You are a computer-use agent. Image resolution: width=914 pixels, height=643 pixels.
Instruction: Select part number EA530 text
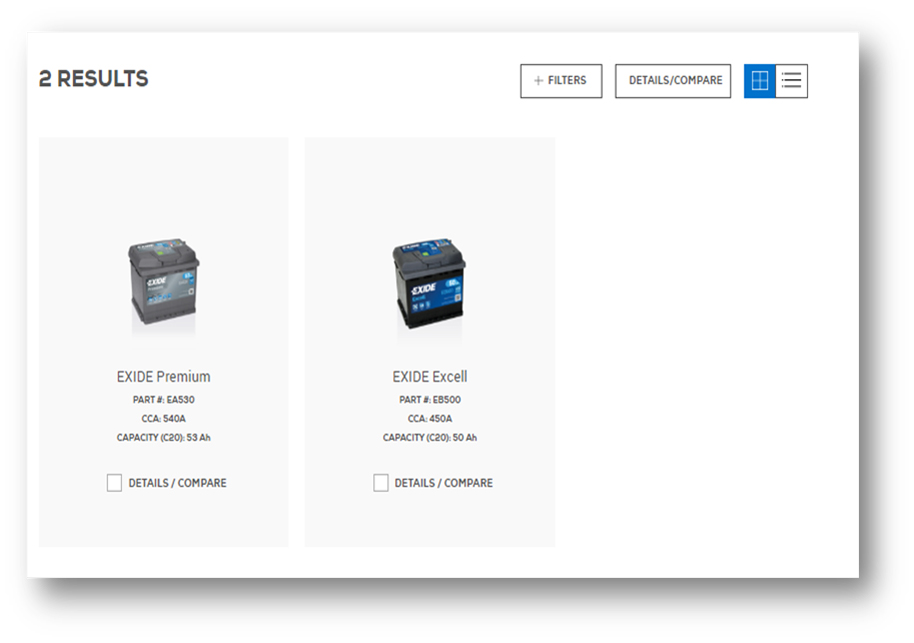[164, 399]
